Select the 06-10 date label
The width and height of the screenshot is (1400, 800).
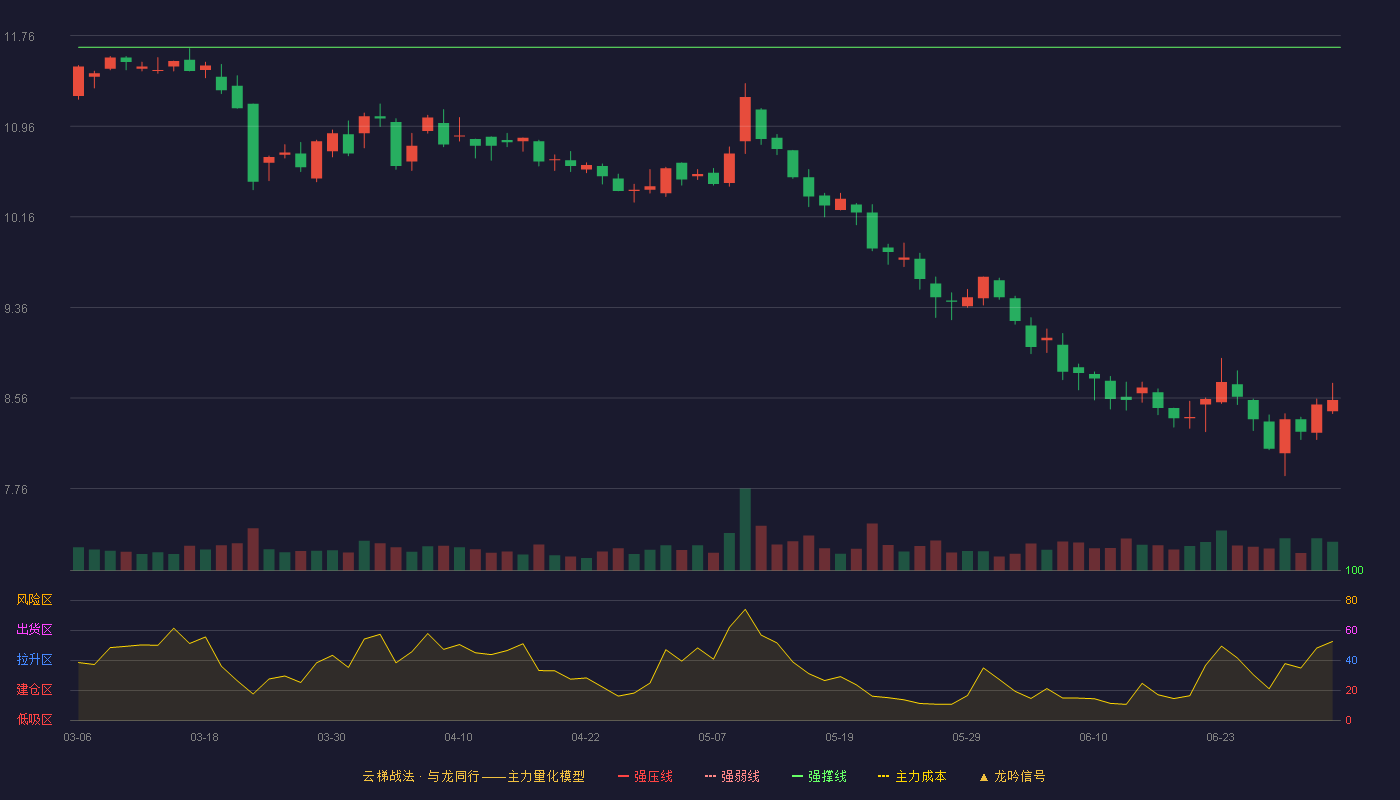point(1093,737)
